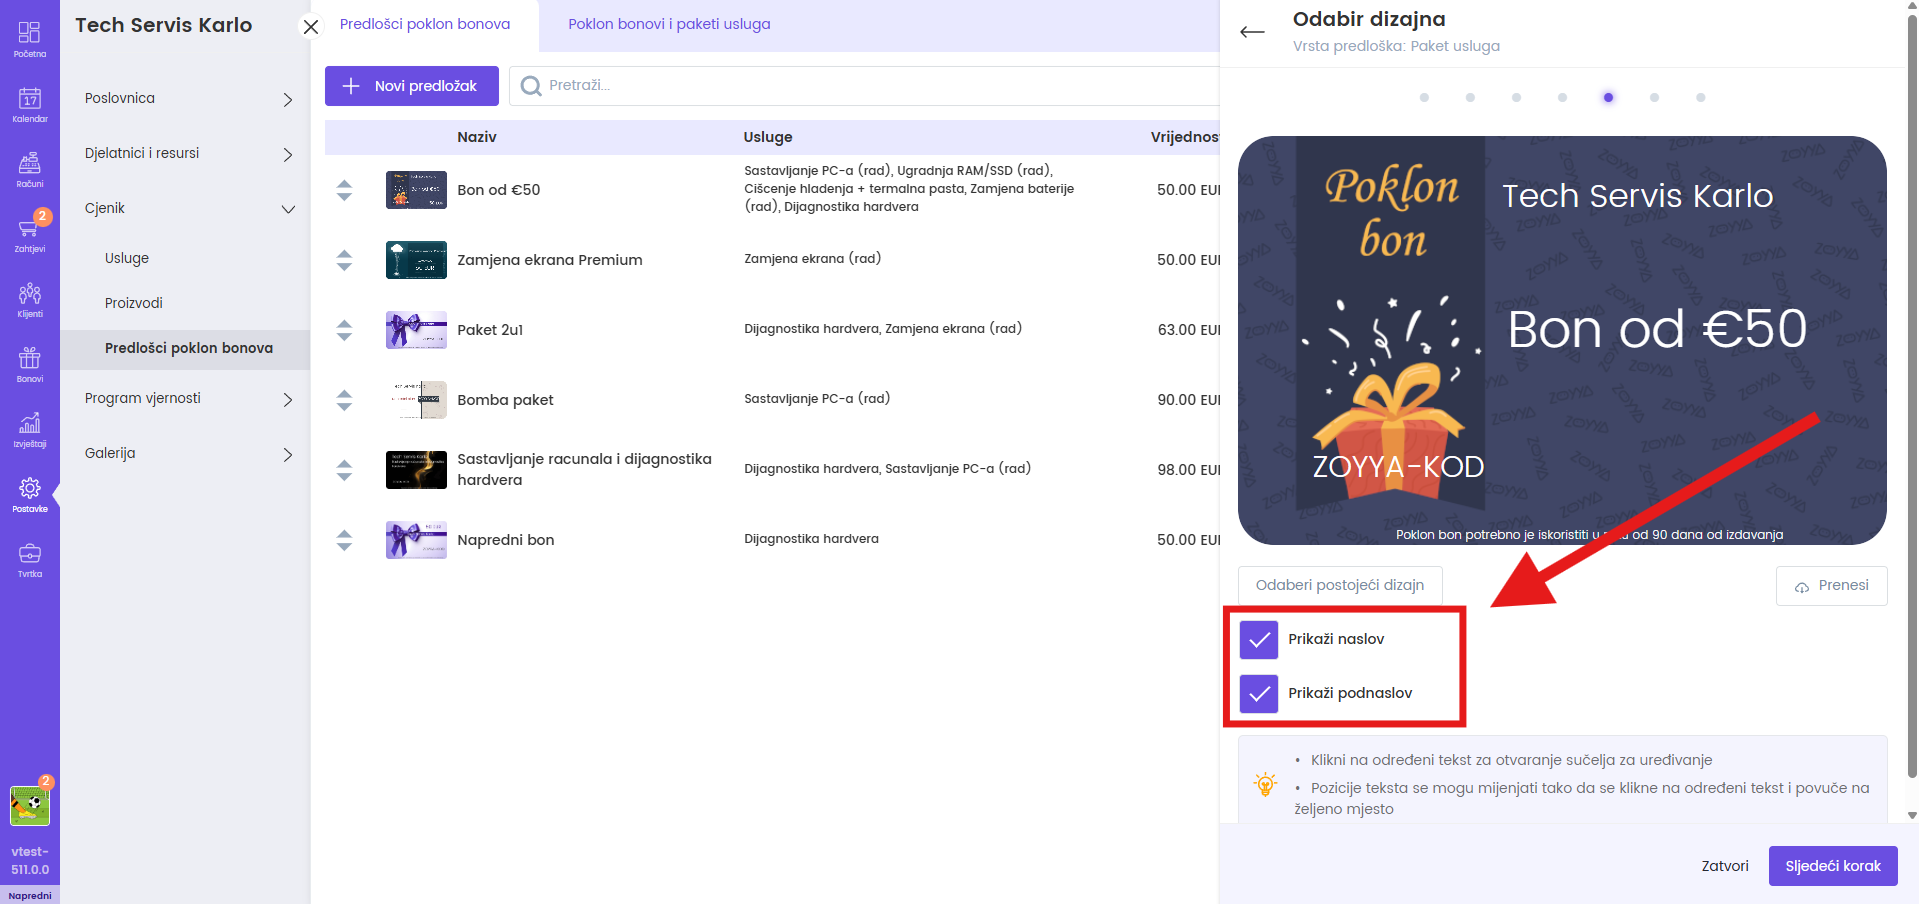
Task: Click the Novi predložak button
Action: pos(411,86)
